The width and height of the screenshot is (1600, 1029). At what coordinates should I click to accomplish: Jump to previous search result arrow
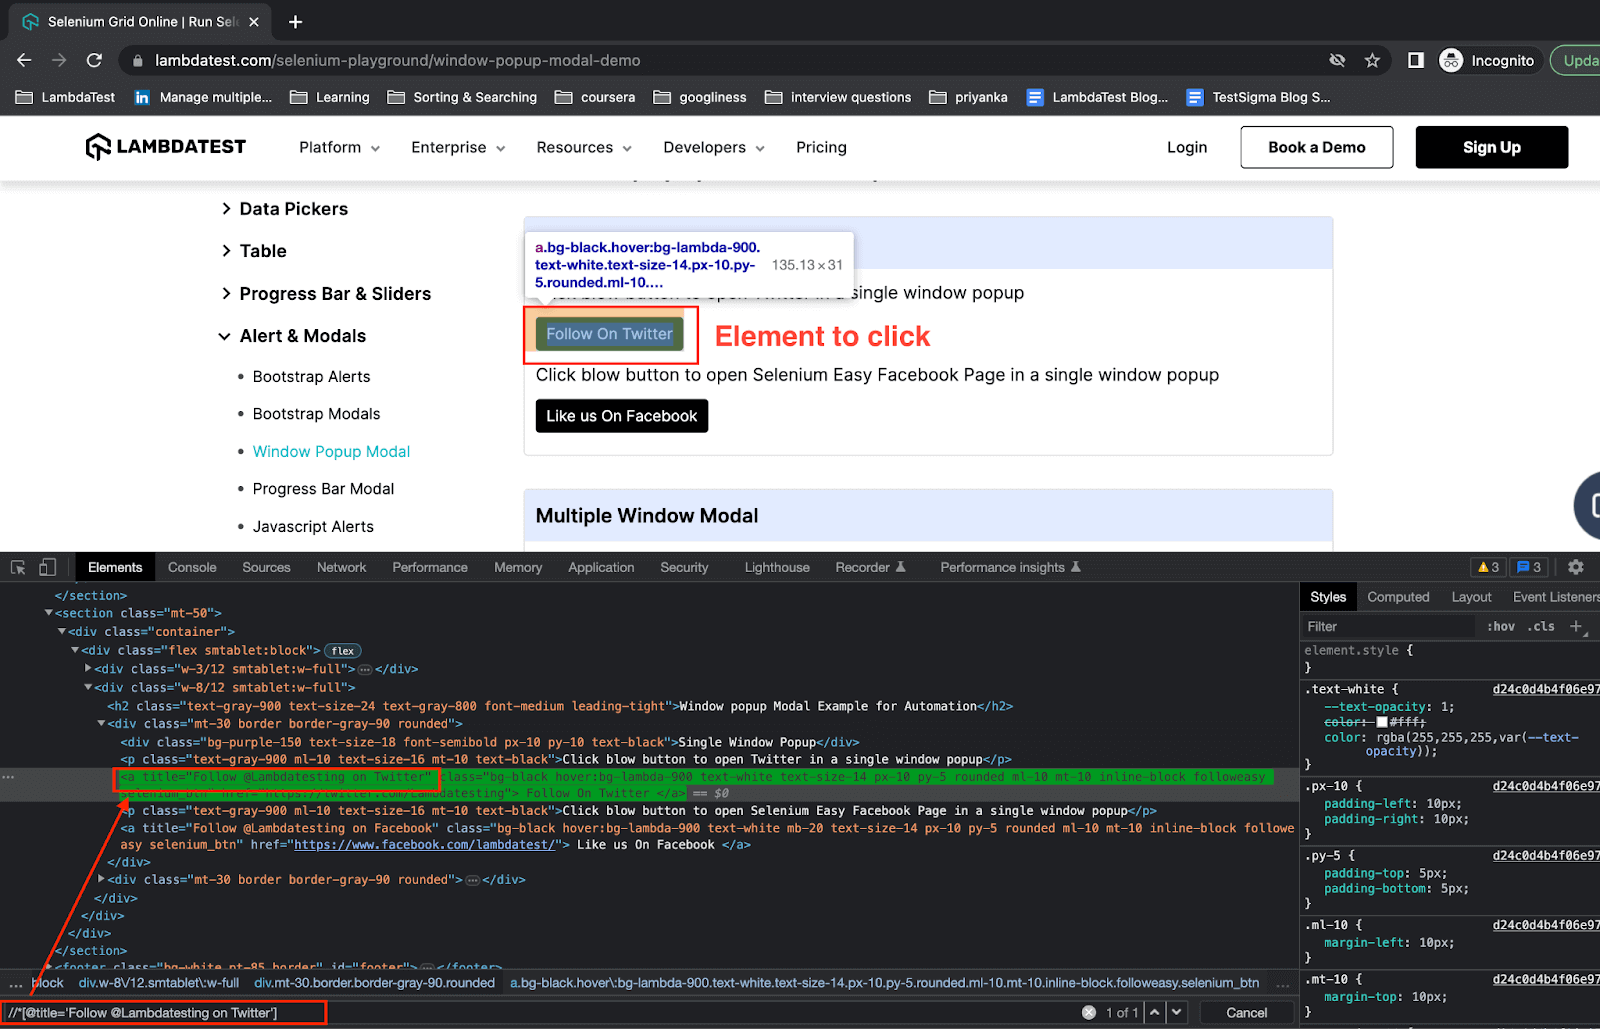tap(1155, 1012)
